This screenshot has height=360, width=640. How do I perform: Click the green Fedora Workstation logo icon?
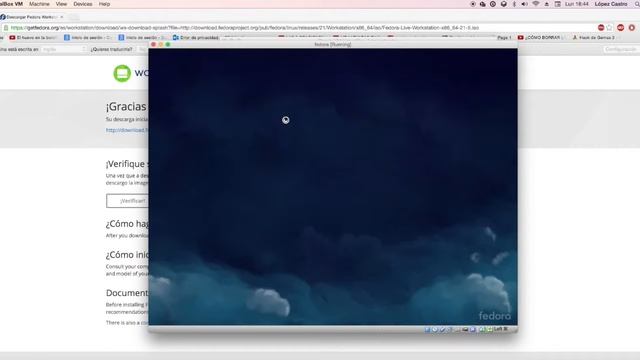tap(122, 73)
